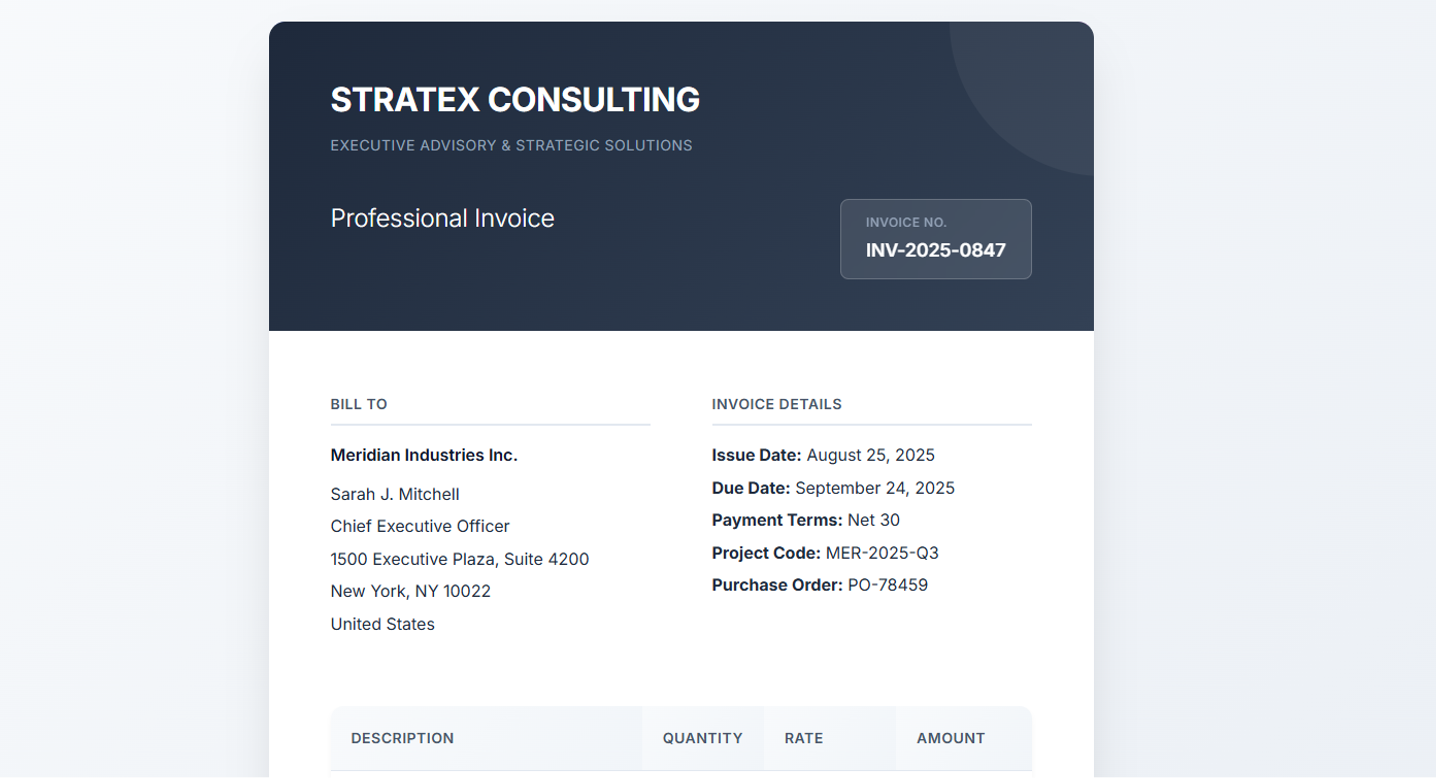1436x779 pixels.
Task: Click the Payment Terms Net 30 line
Action: [x=806, y=520]
